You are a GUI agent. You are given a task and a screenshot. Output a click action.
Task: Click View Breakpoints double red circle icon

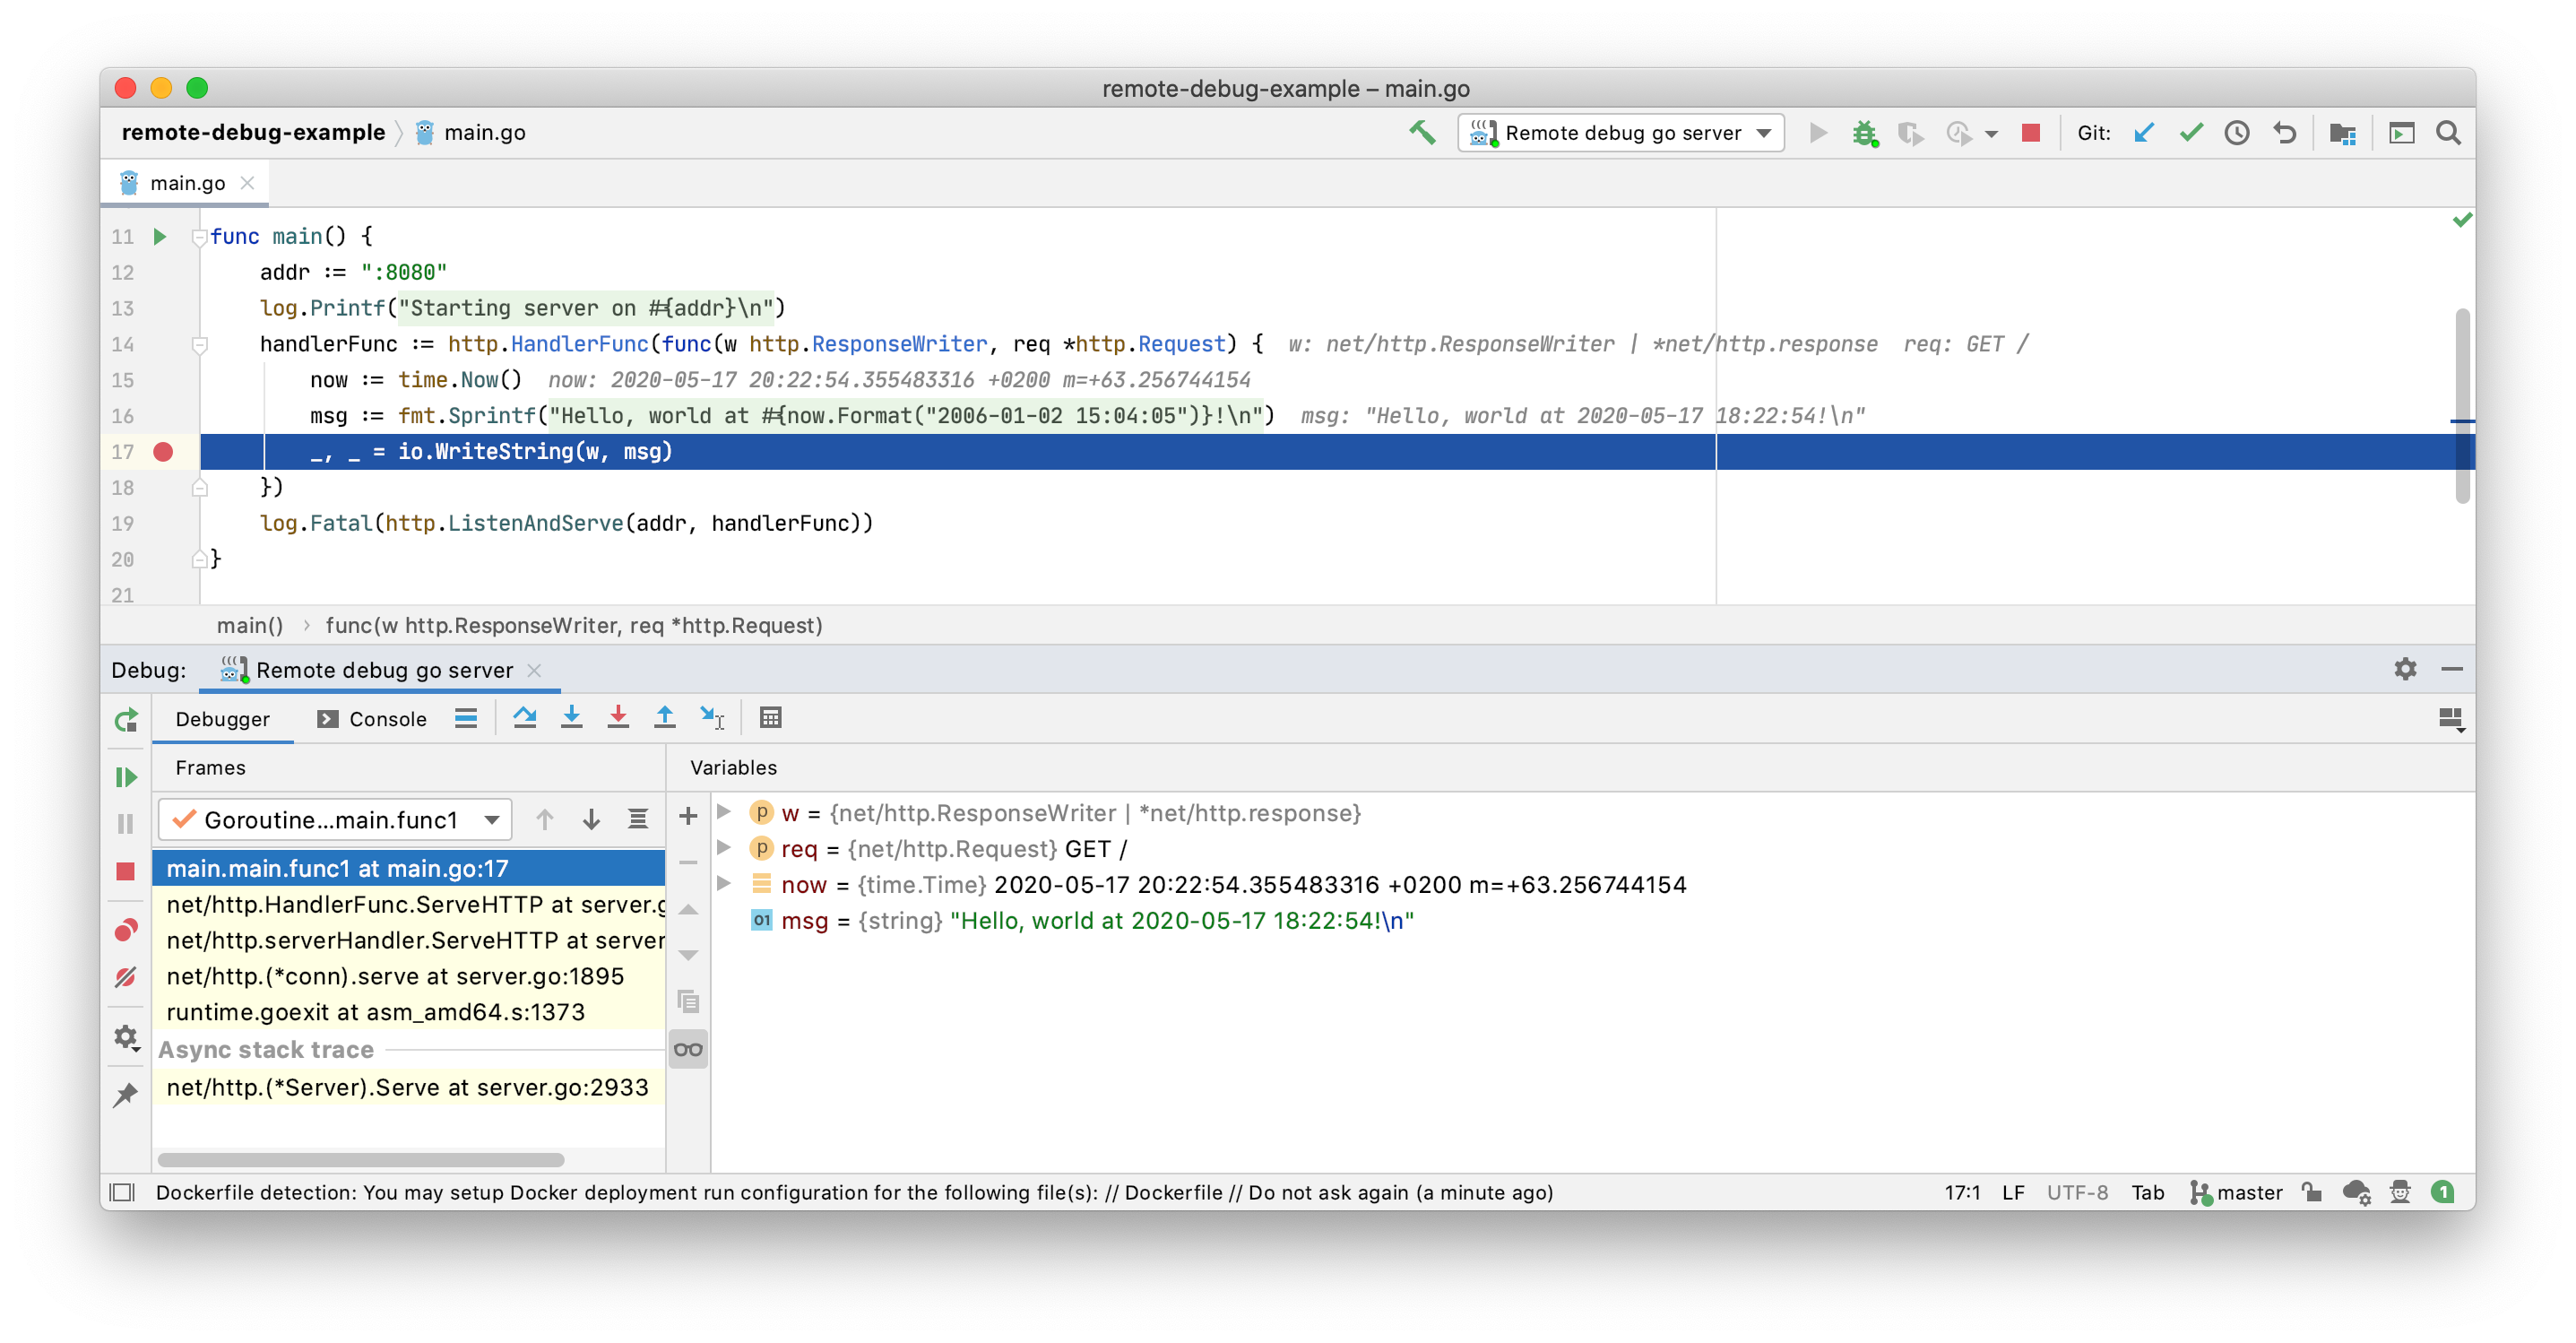point(126,930)
